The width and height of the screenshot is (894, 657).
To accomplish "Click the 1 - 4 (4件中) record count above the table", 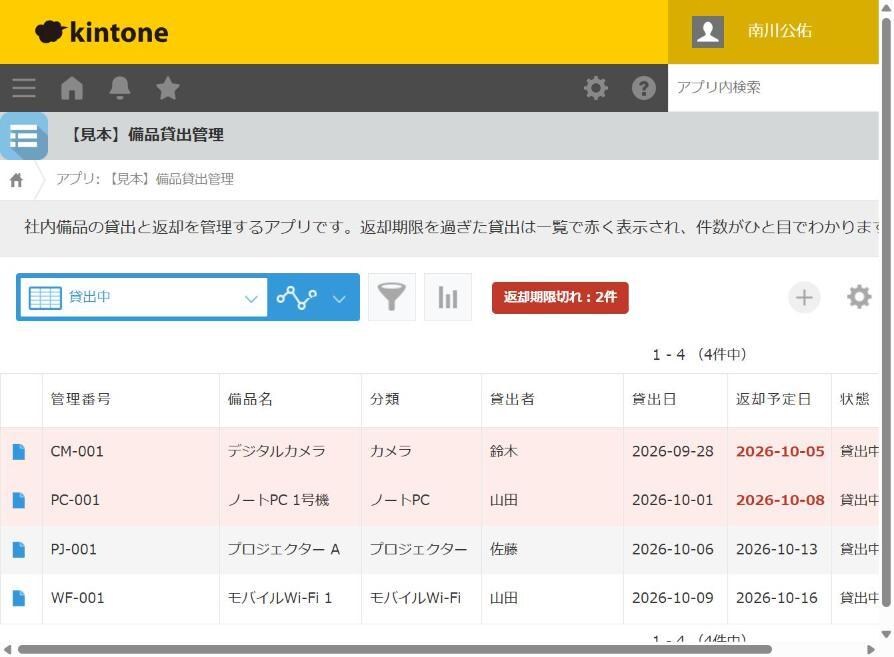I will pos(699,355).
